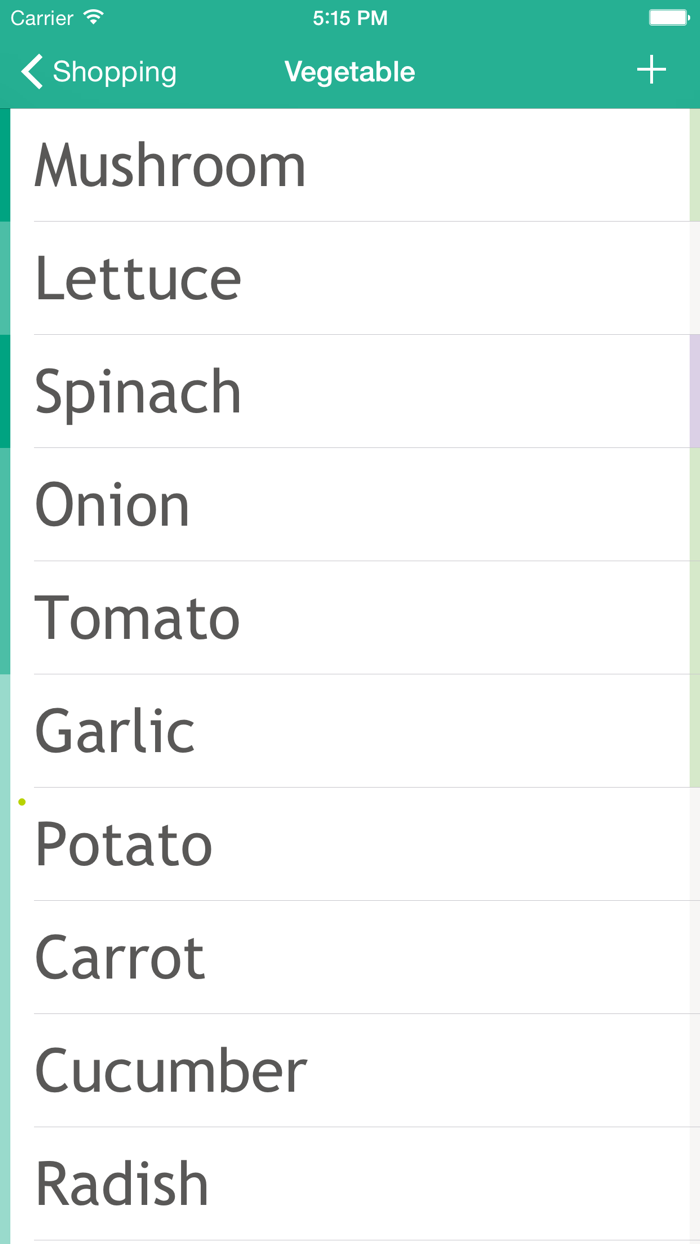Choose Onion from the list
This screenshot has height=1244, width=700.
click(x=112, y=504)
